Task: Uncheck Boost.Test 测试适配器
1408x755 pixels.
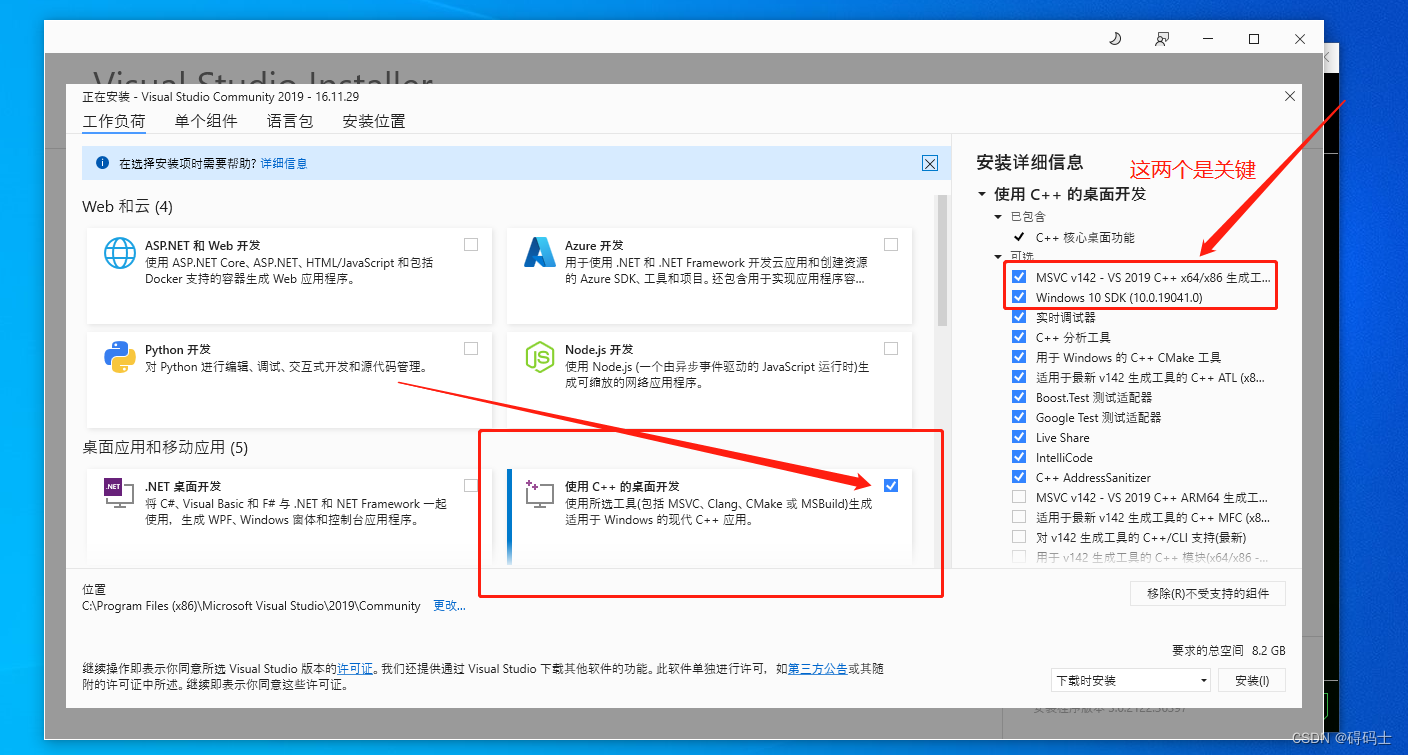Action: pos(1019,397)
